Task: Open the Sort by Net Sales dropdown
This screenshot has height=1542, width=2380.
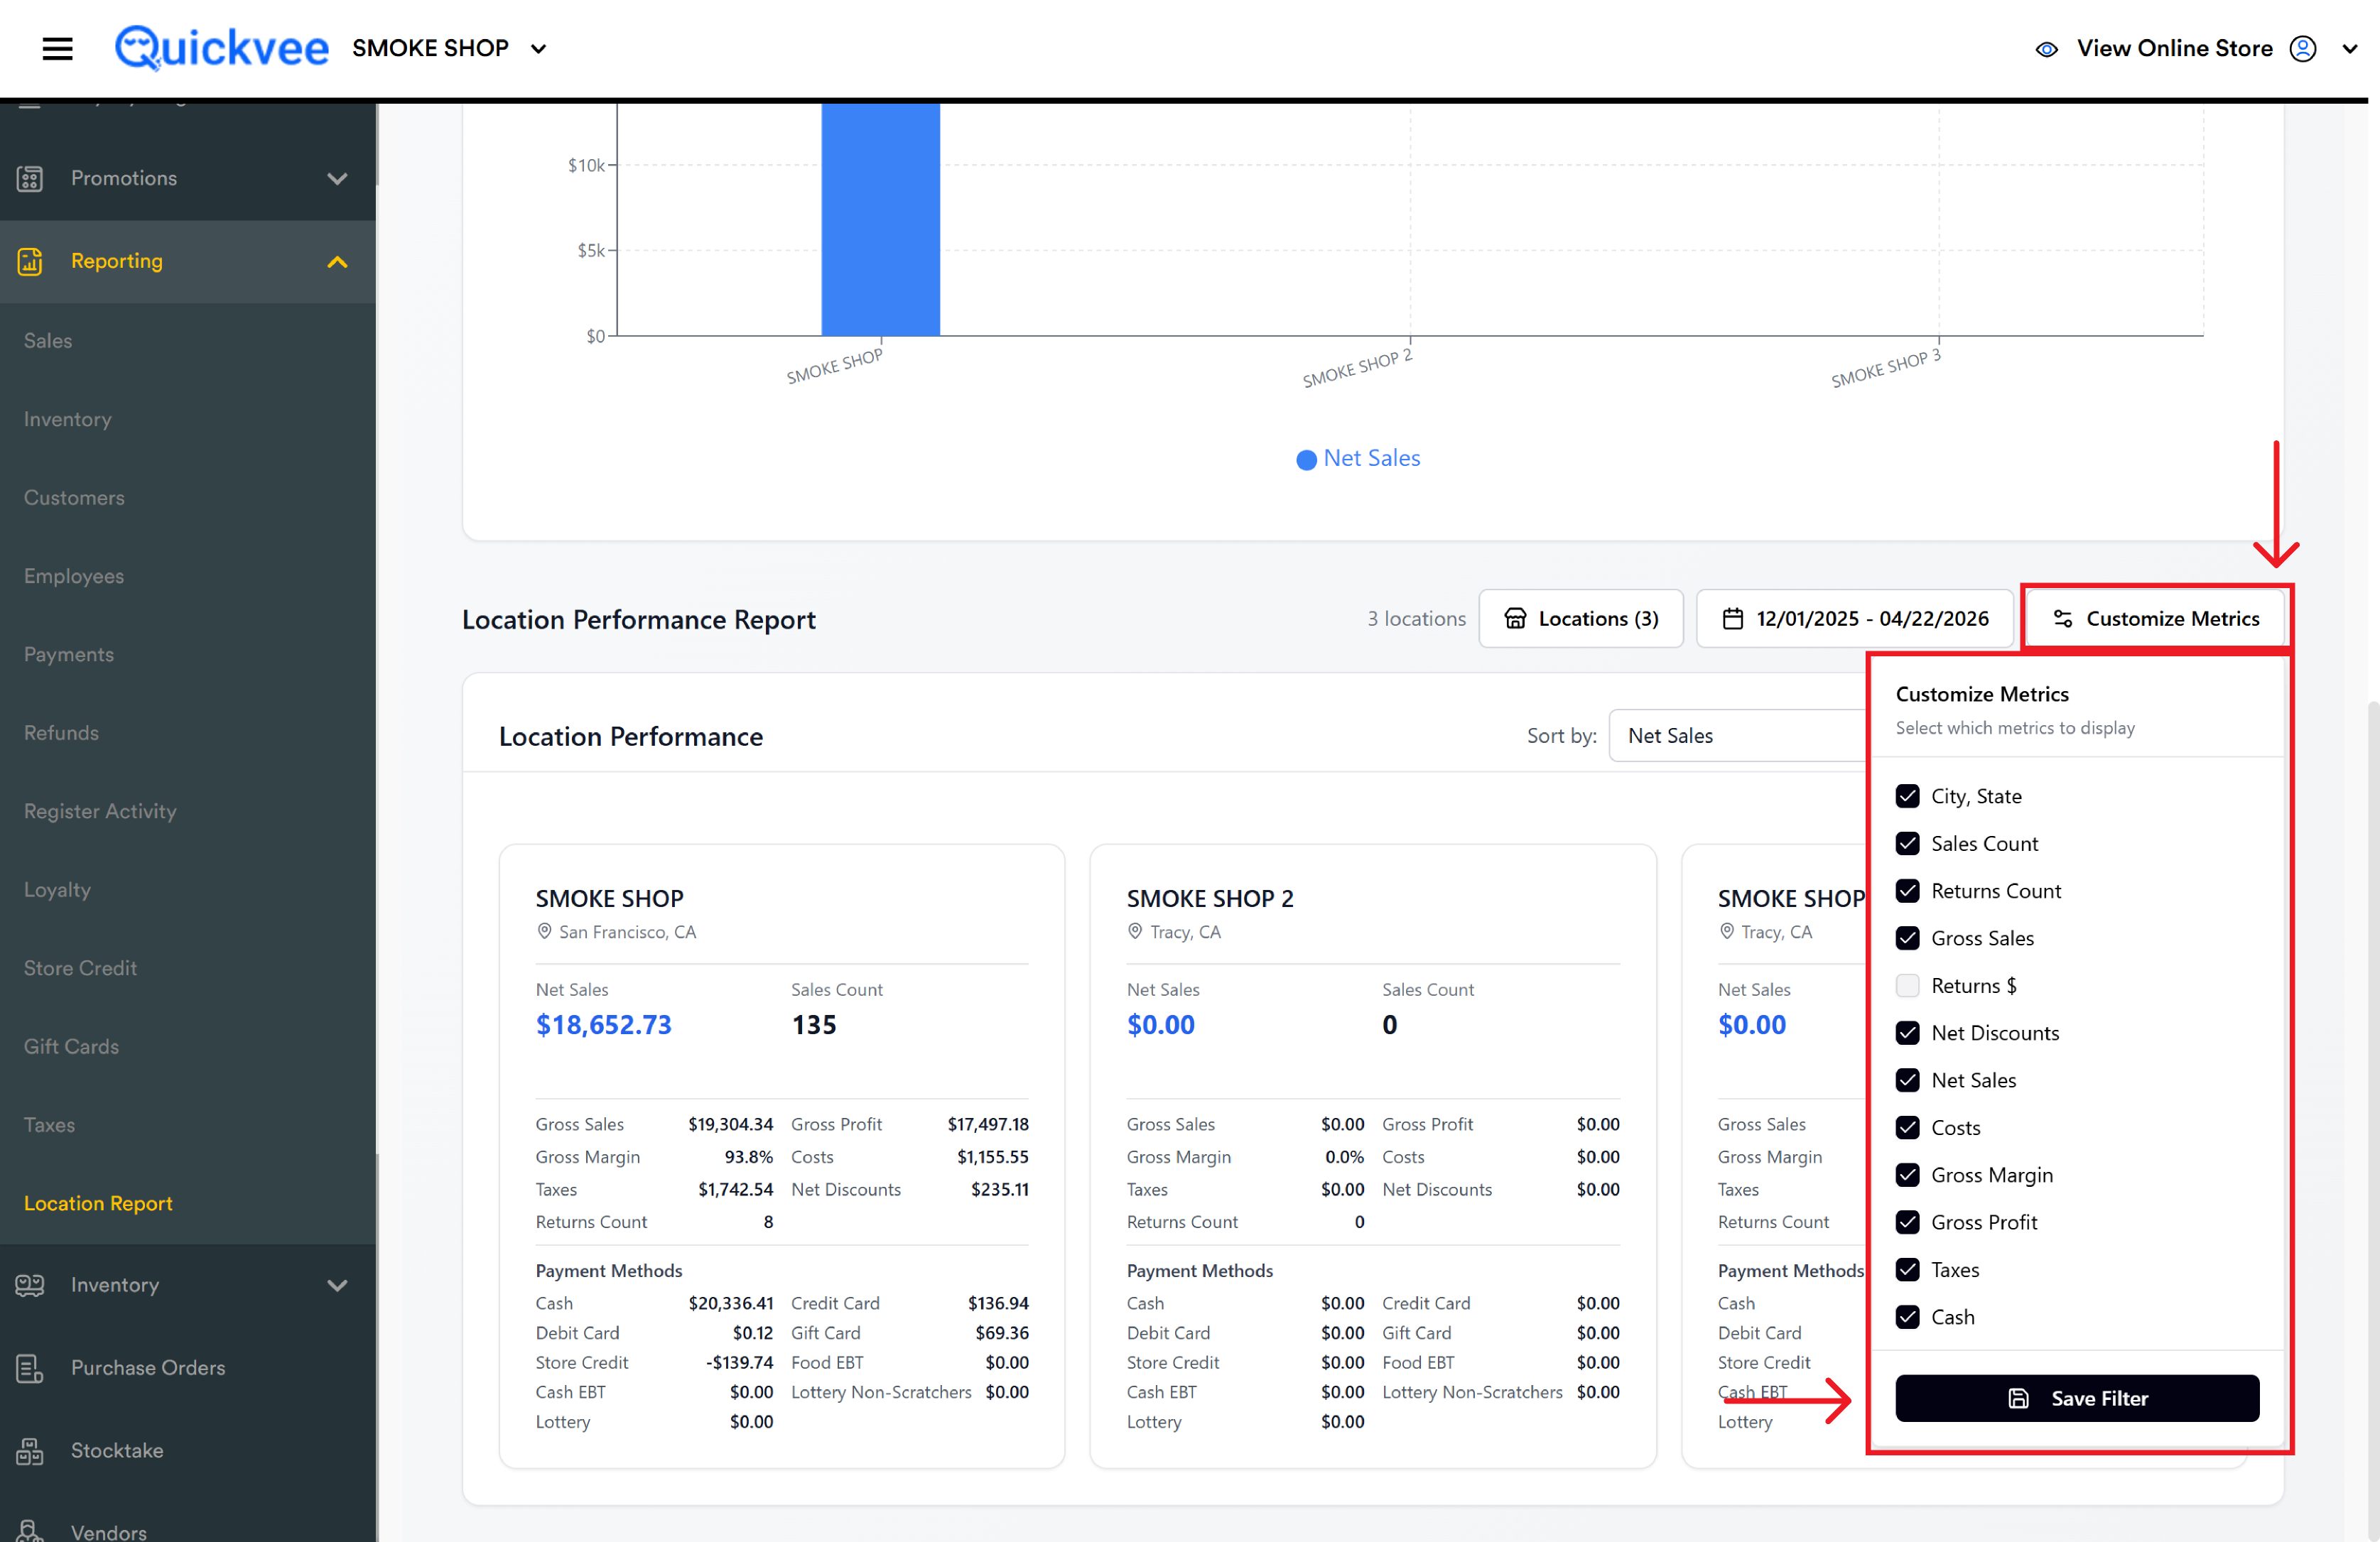Action: 1737,735
